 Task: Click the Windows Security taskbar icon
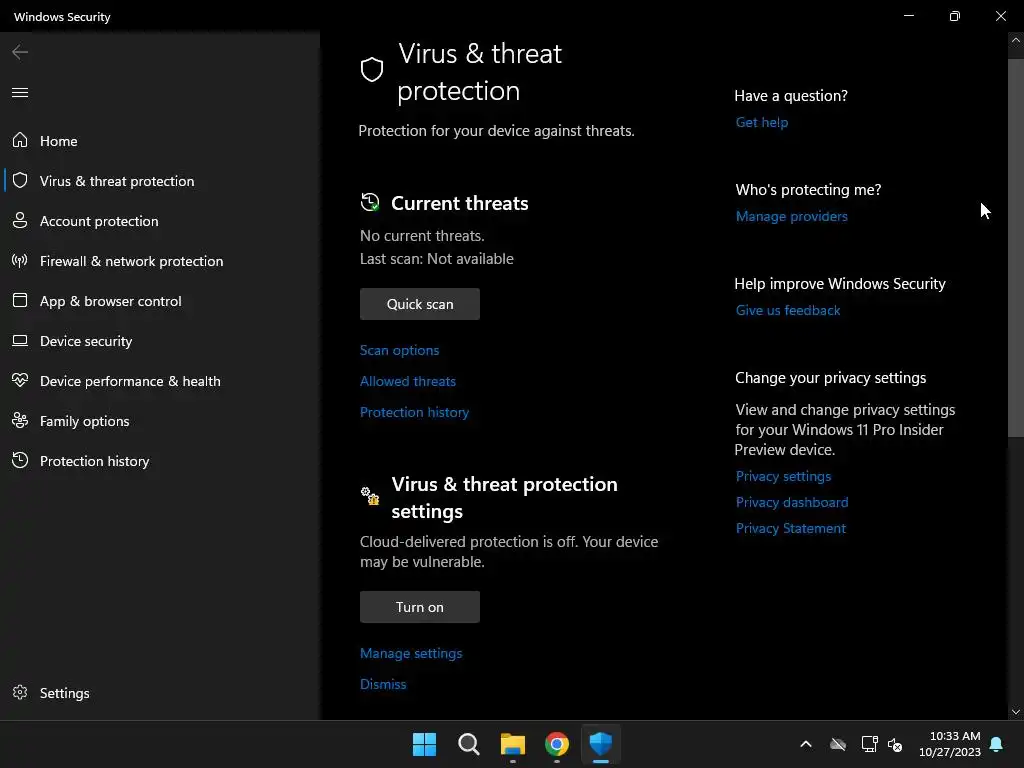point(600,744)
